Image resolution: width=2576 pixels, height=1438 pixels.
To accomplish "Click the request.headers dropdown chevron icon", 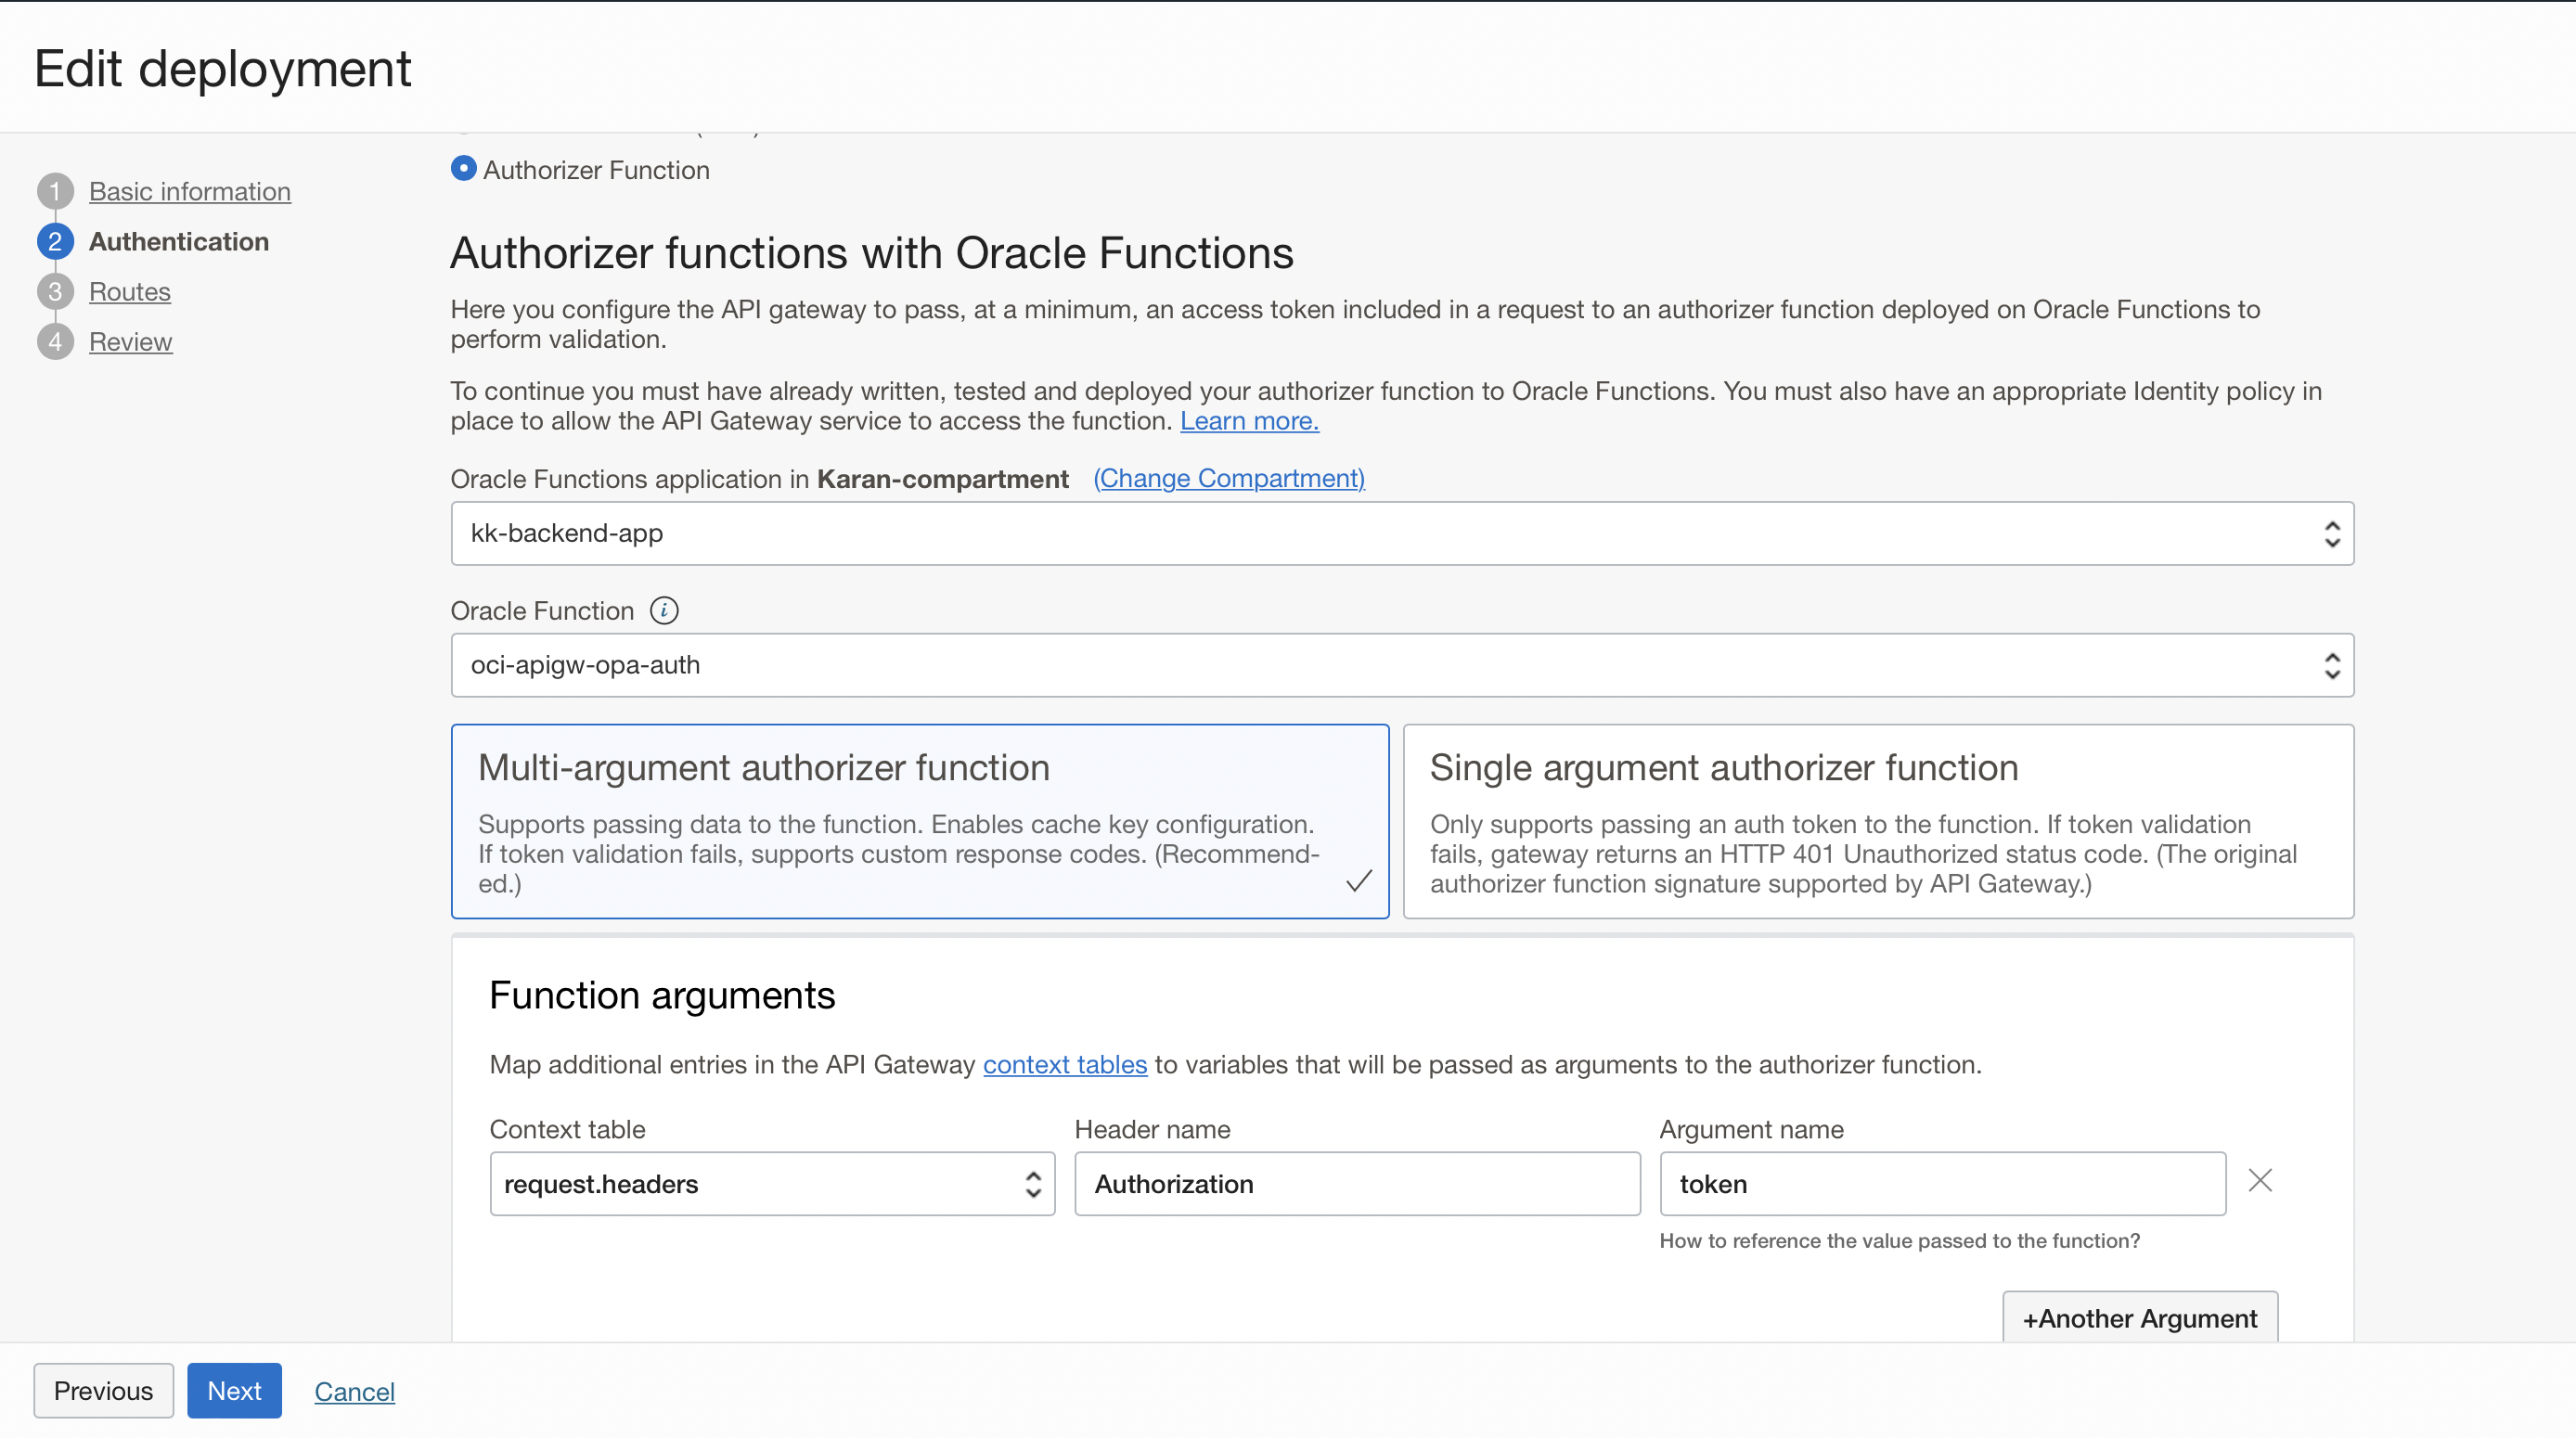I will pyautogui.click(x=1032, y=1184).
